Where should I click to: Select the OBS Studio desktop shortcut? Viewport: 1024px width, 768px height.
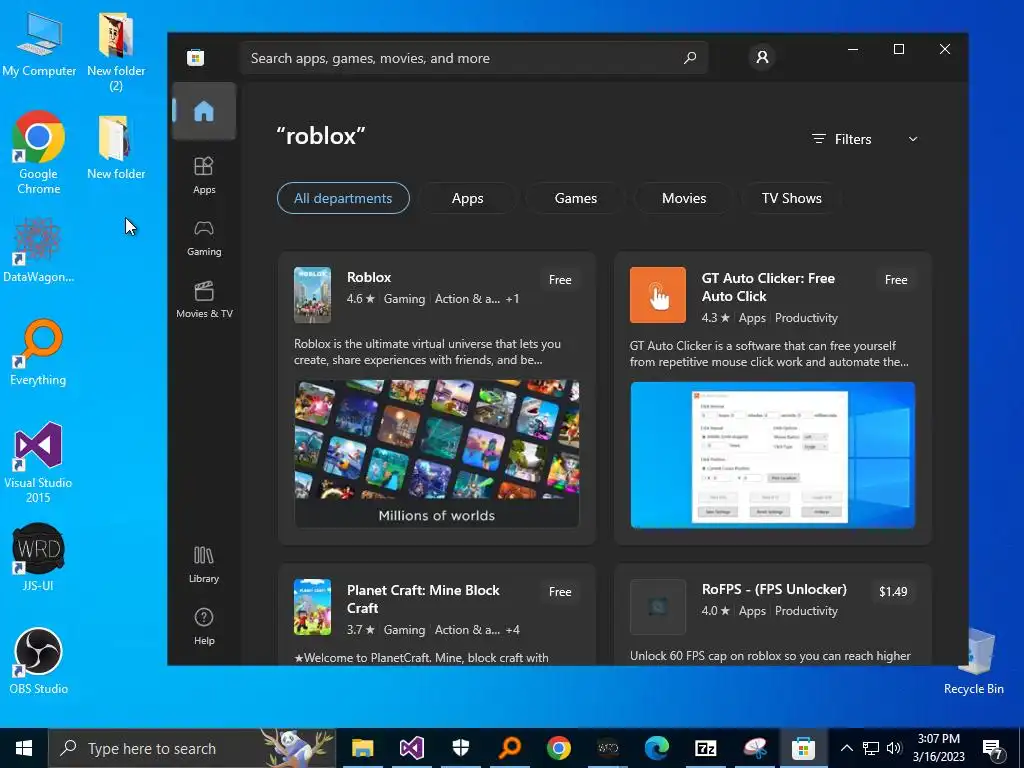click(x=39, y=661)
